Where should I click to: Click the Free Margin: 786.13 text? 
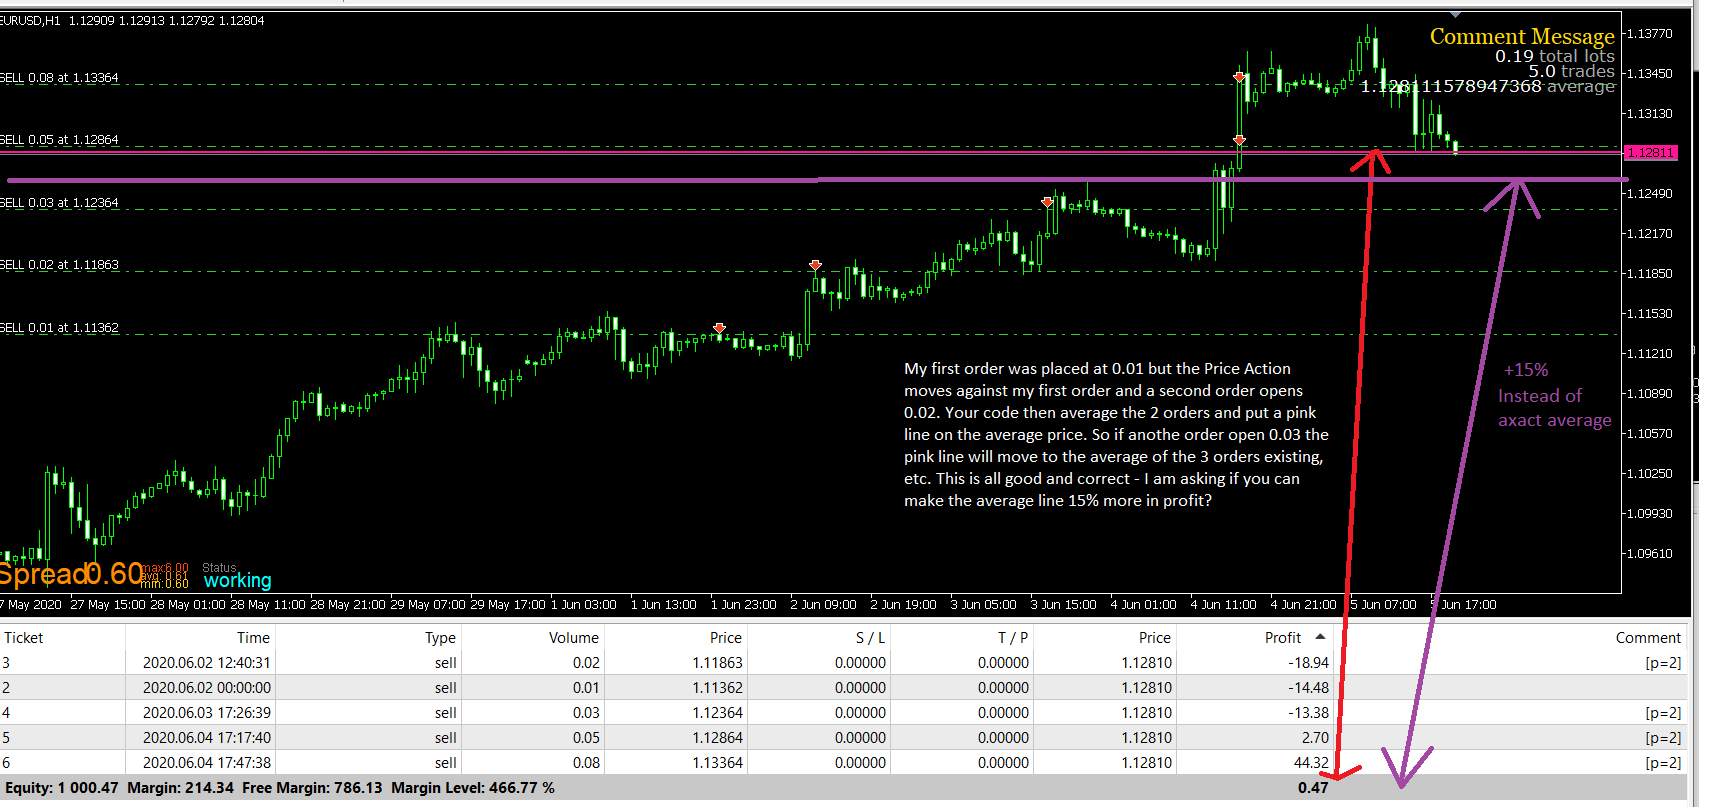312,788
